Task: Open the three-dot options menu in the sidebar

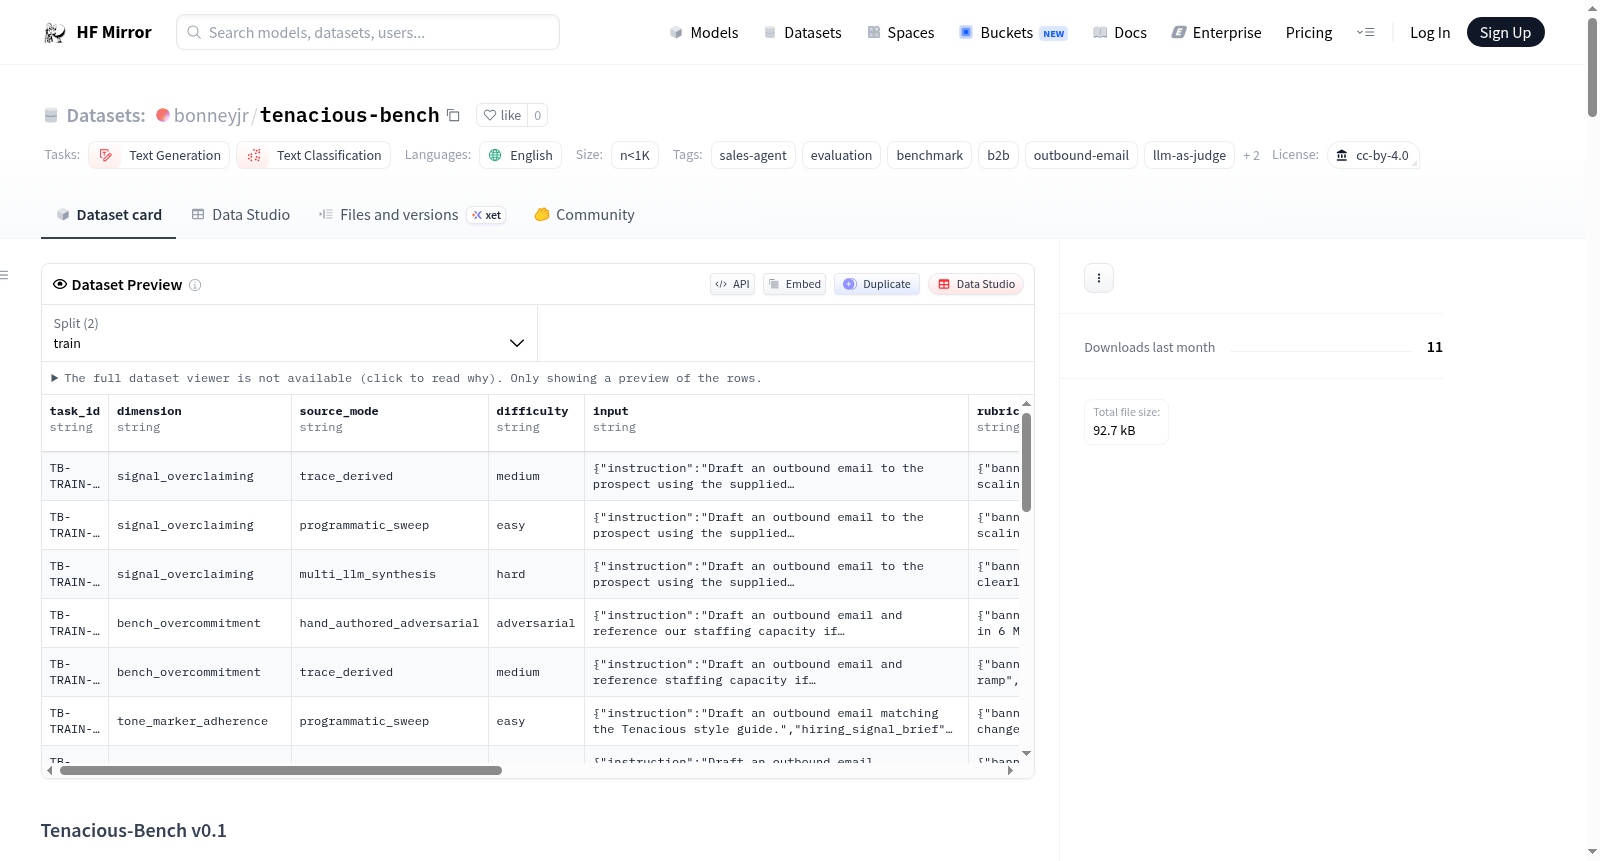Action: click(1099, 278)
